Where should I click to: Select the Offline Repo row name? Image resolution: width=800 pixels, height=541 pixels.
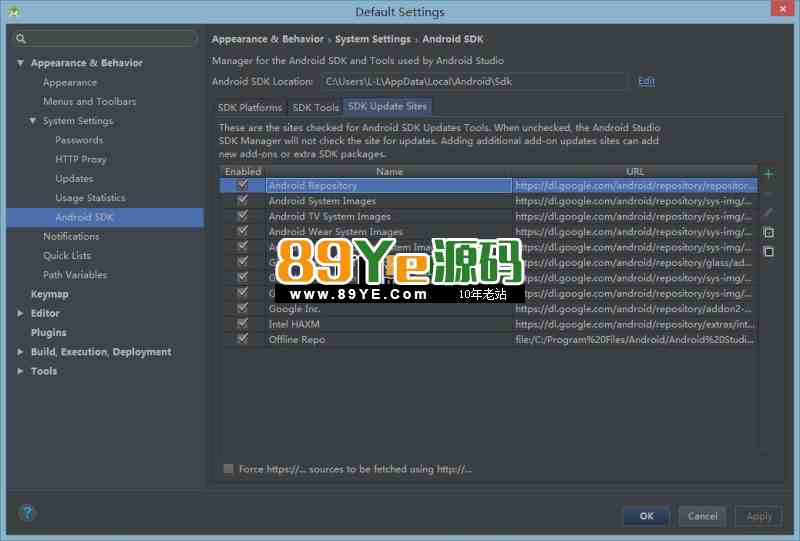coord(296,339)
